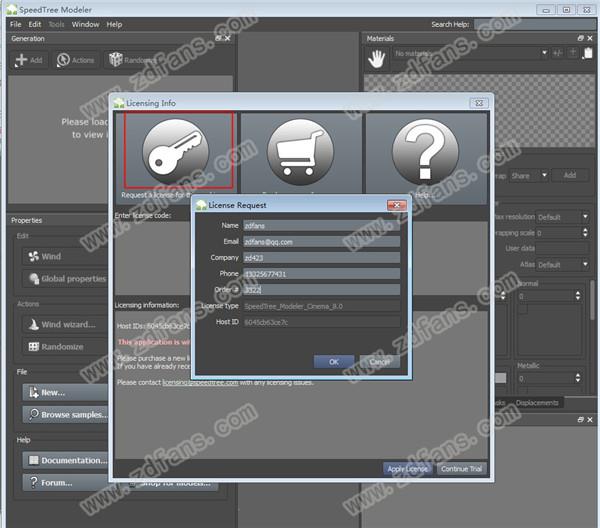Click the question mark Help icon
The height and width of the screenshot is (528, 600).
point(426,152)
